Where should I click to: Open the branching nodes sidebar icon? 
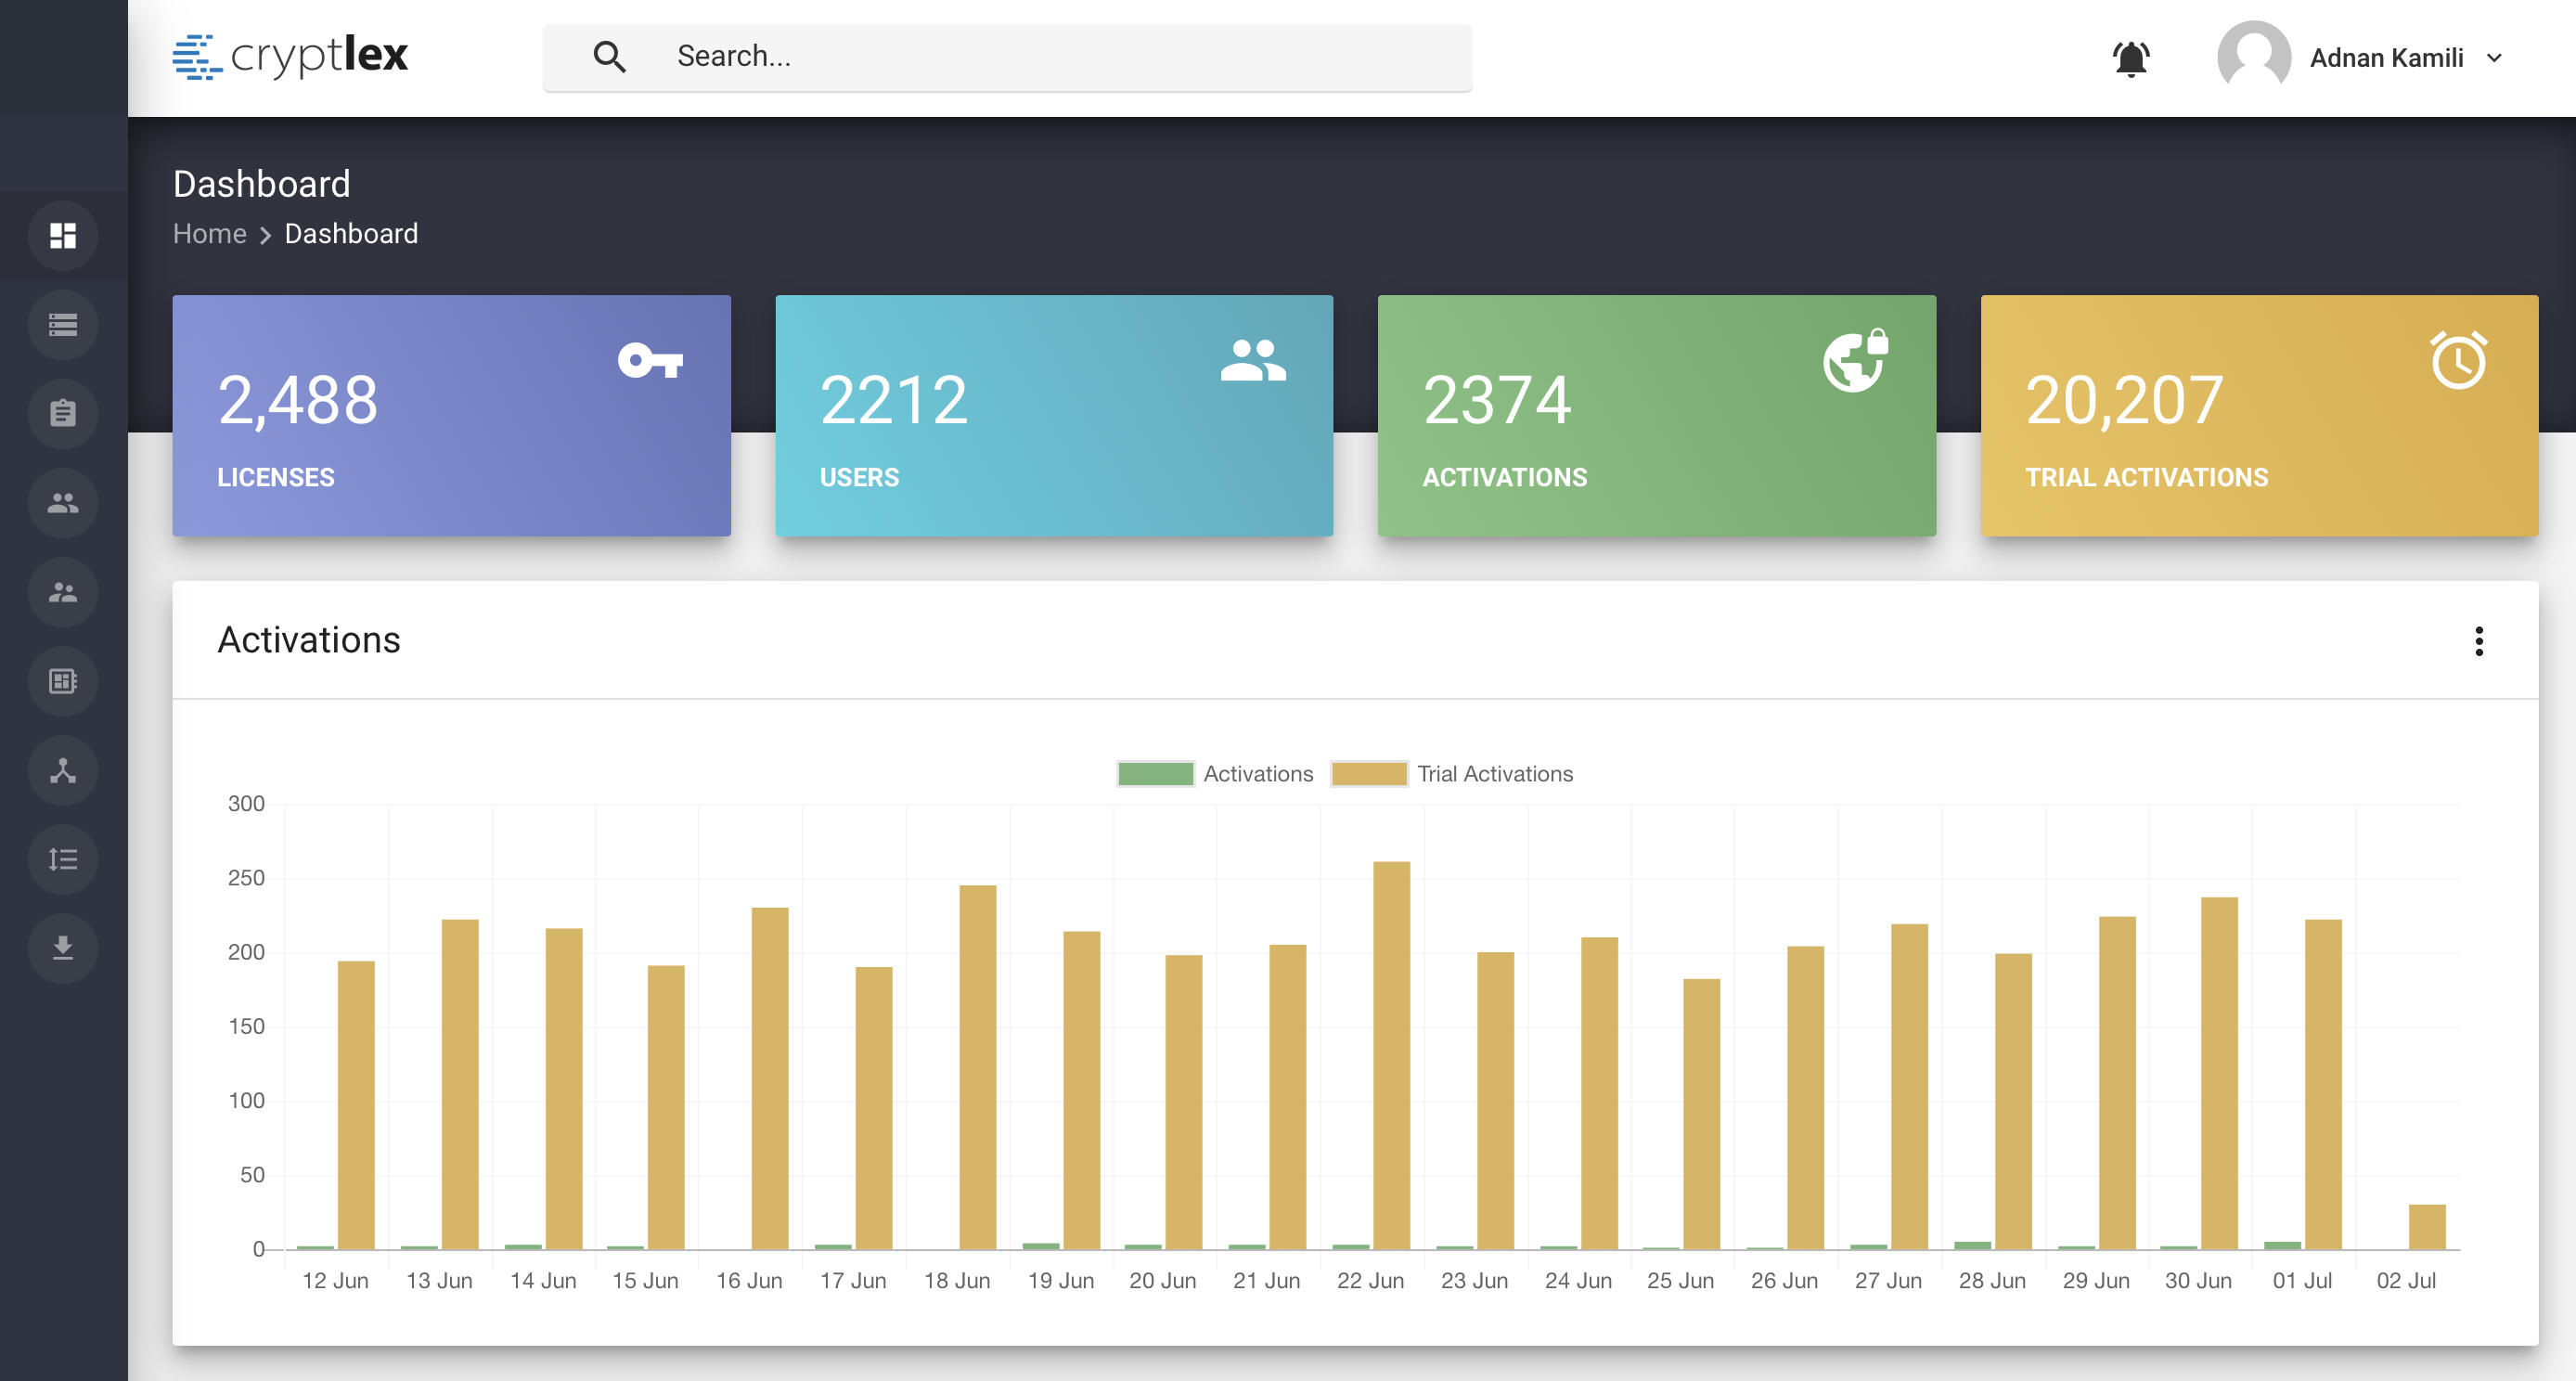[x=63, y=770]
